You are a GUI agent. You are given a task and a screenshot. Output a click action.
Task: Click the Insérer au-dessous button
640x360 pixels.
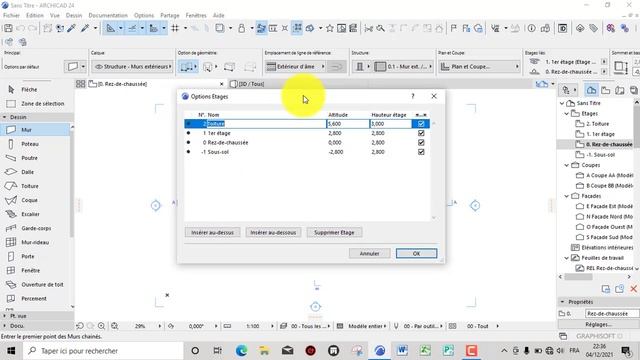[x=273, y=233]
